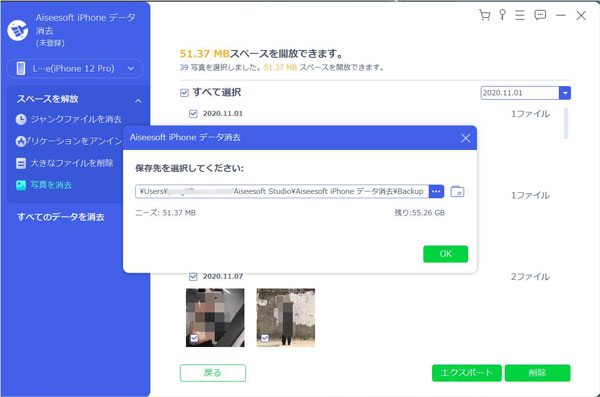Click 1ファイル label beside 2020.11.01
Viewport: 600px width, 397px height.
point(530,114)
